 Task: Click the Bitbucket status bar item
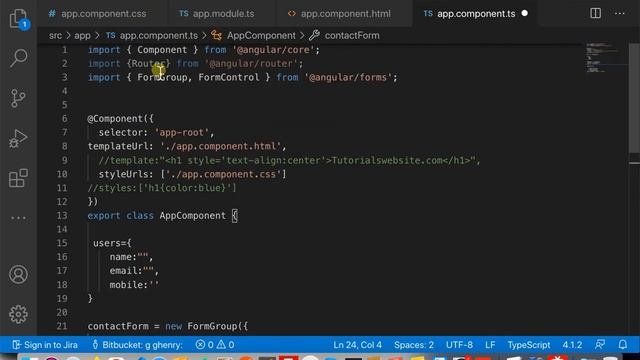click(x=137, y=345)
